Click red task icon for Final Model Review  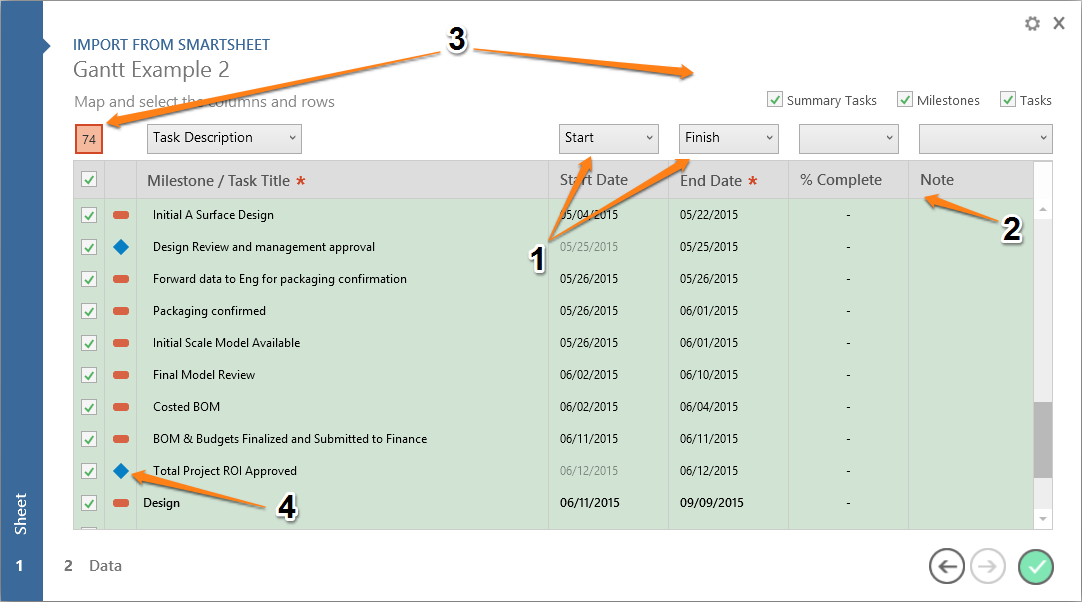pyautogui.click(x=121, y=375)
